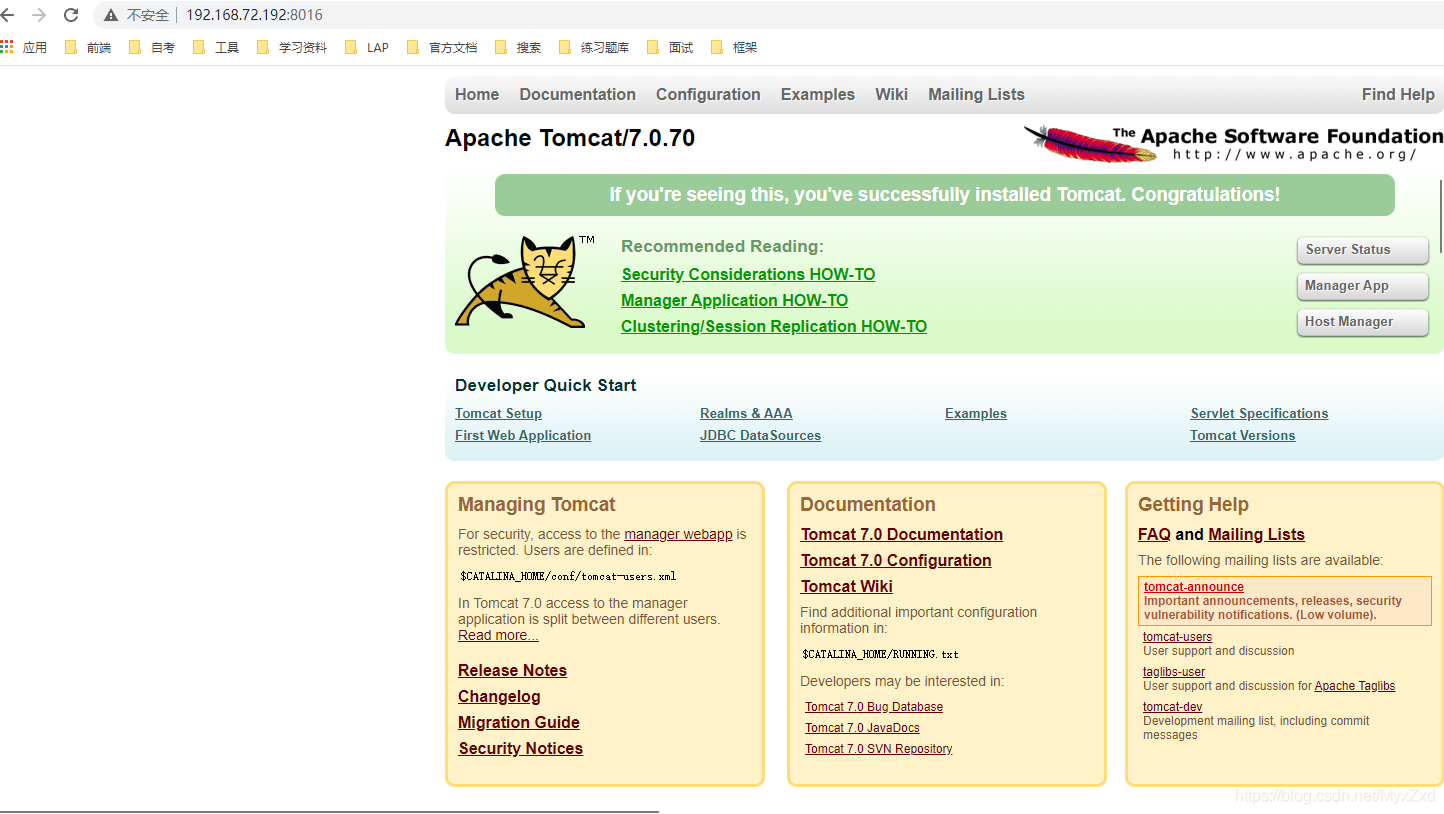Click the Tomcat cat logo image
Screen dimensions: 1444x814
525,282
